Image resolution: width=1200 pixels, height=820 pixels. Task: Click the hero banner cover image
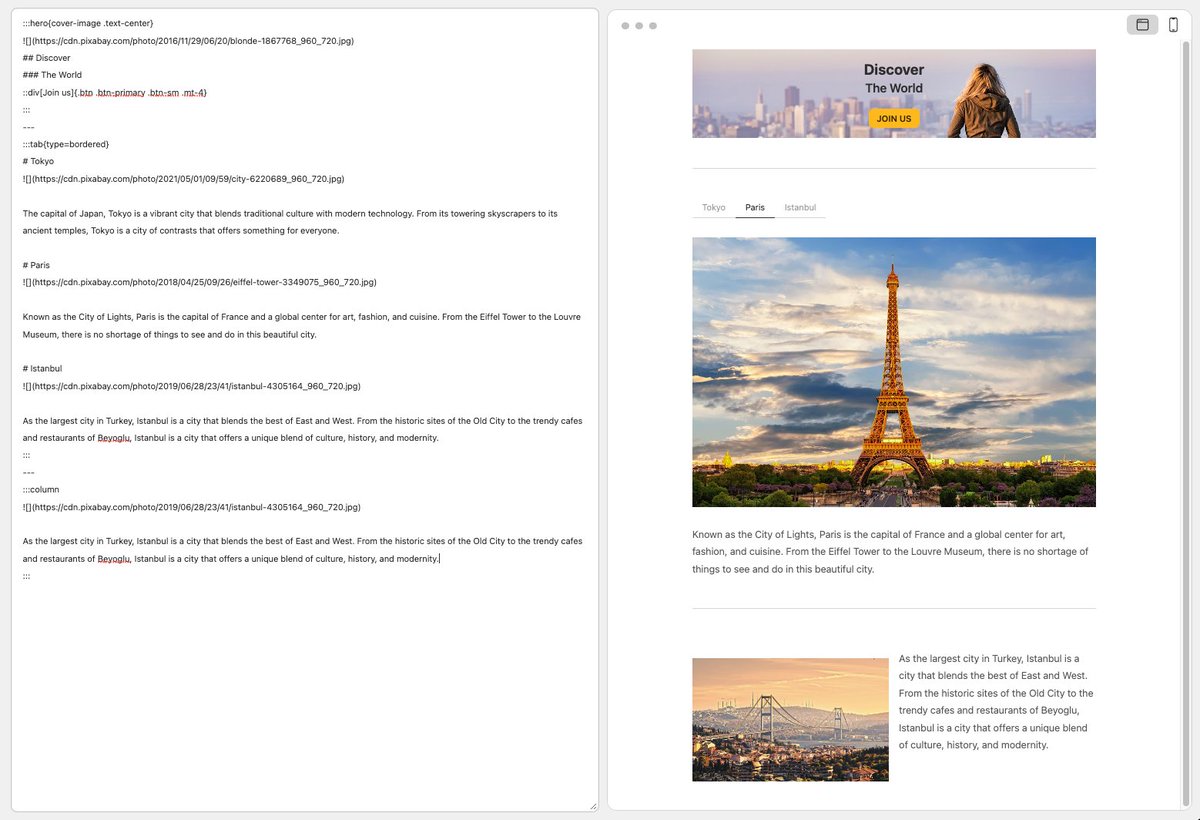pyautogui.click(x=894, y=93)
